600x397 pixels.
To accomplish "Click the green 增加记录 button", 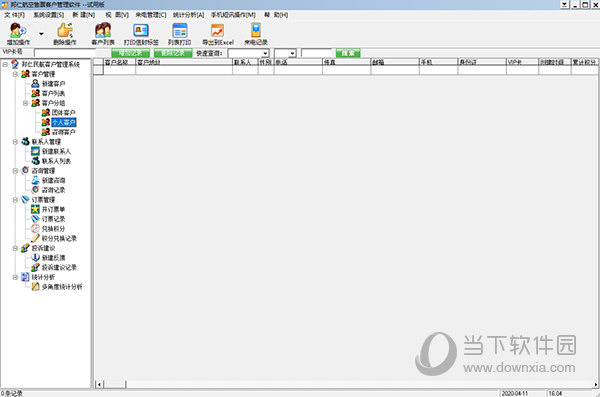I will click(x=130, y=53).
